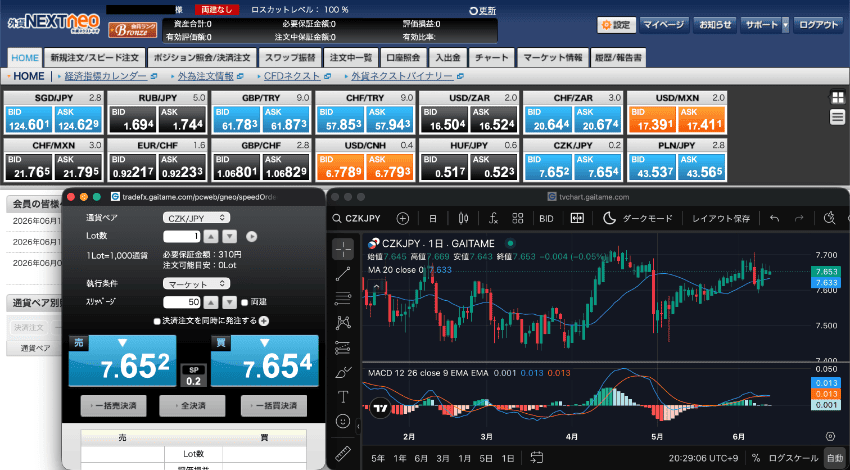Switch rate panel to grid view
This screenshot has width=850, height=470.
click(x=838, y=98)
